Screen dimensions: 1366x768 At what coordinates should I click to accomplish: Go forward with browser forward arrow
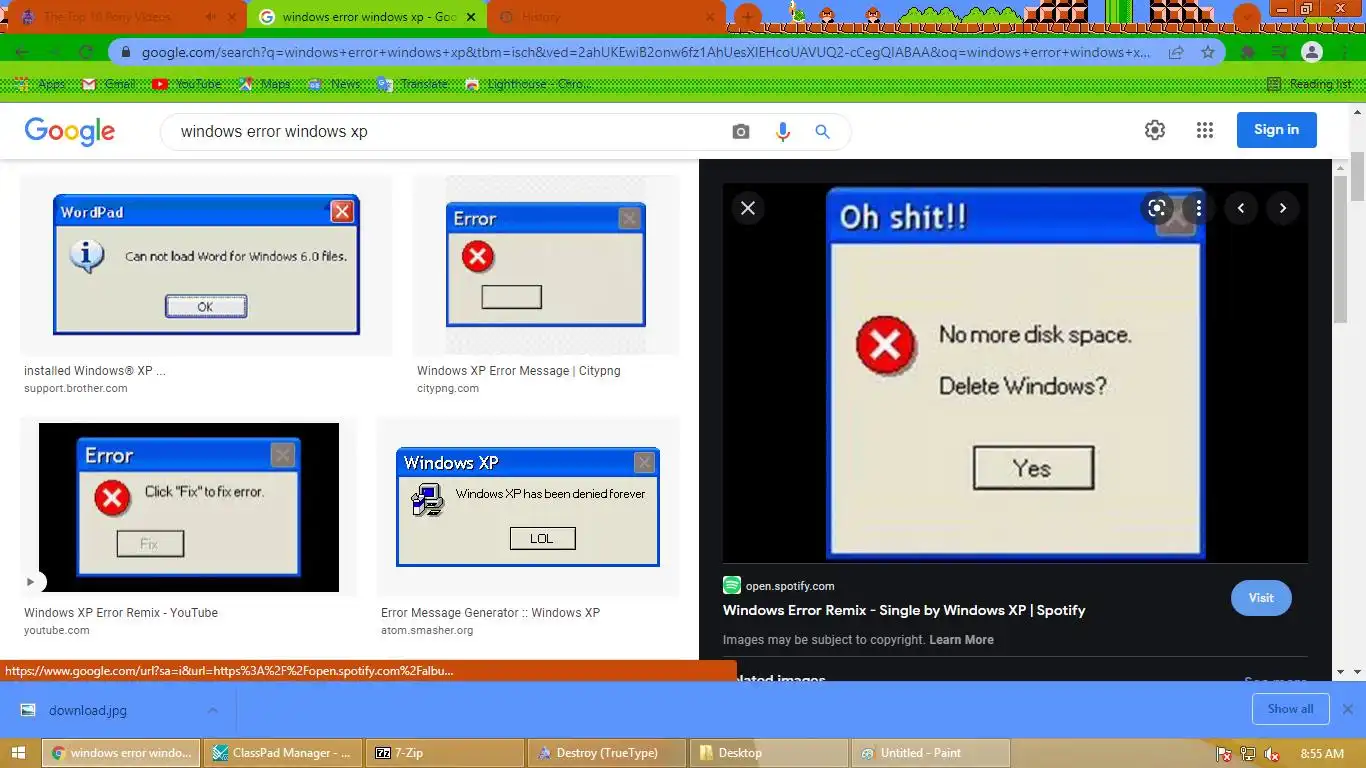[54, 52]
